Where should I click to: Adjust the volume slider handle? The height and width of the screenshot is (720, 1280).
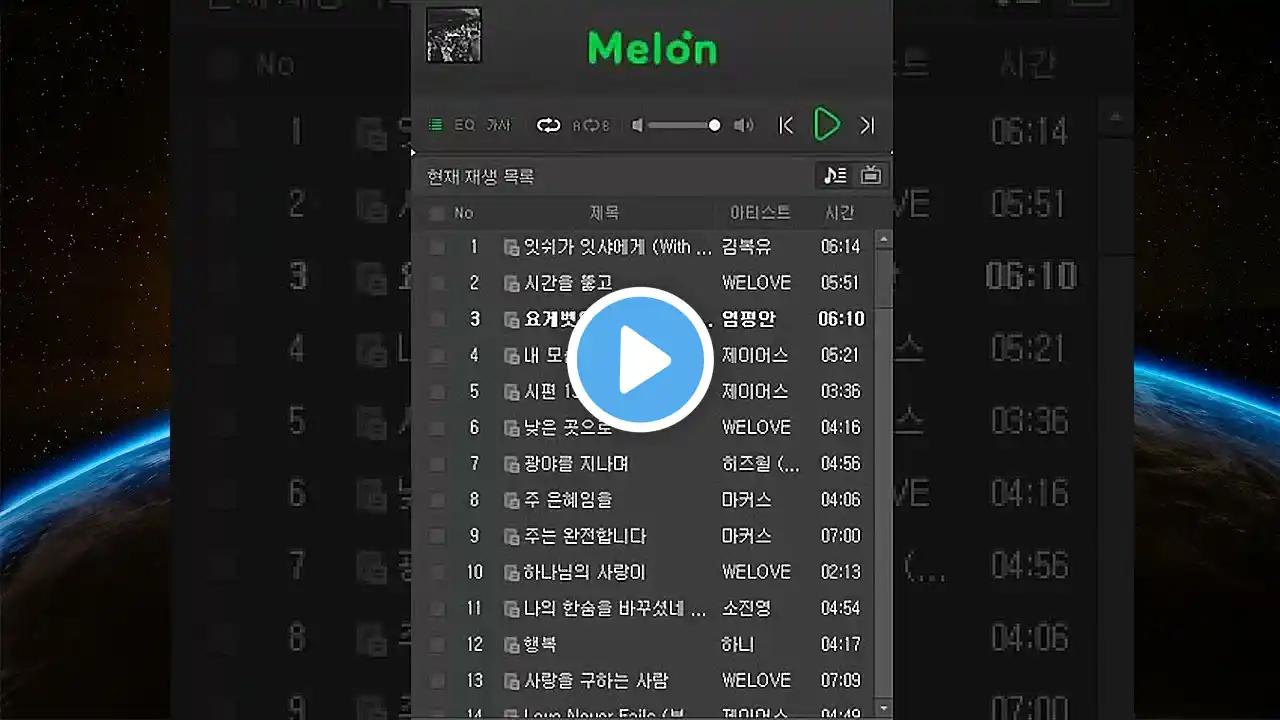click(714, 125)
